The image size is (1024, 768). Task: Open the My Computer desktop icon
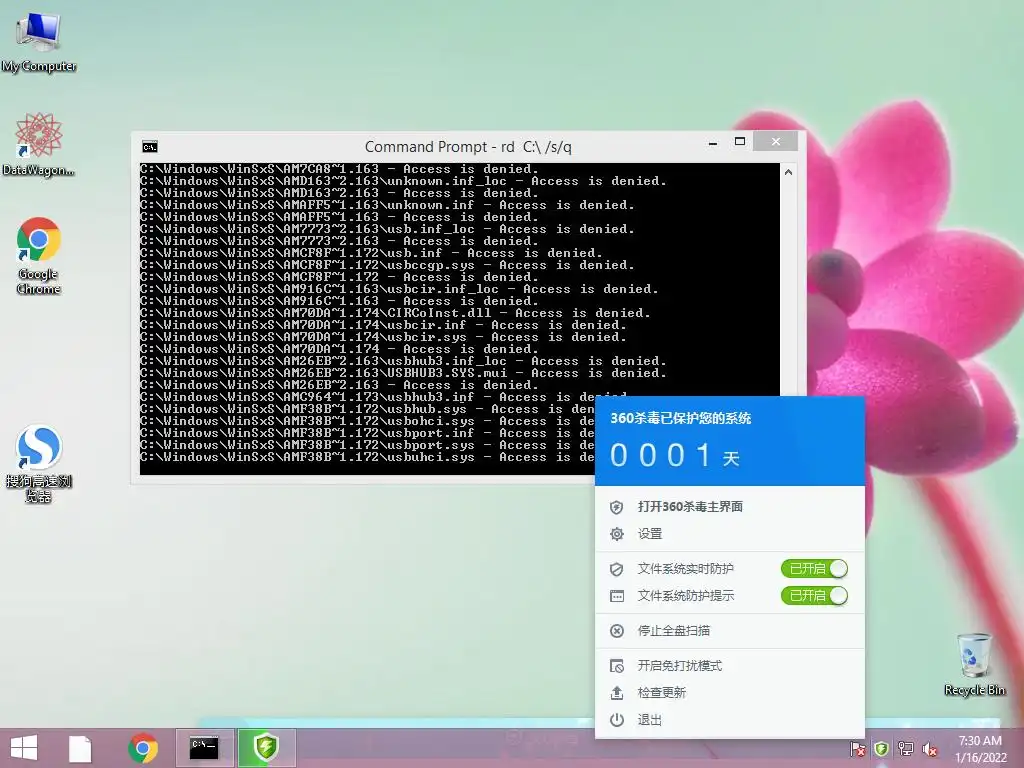[x=39, y=42]
